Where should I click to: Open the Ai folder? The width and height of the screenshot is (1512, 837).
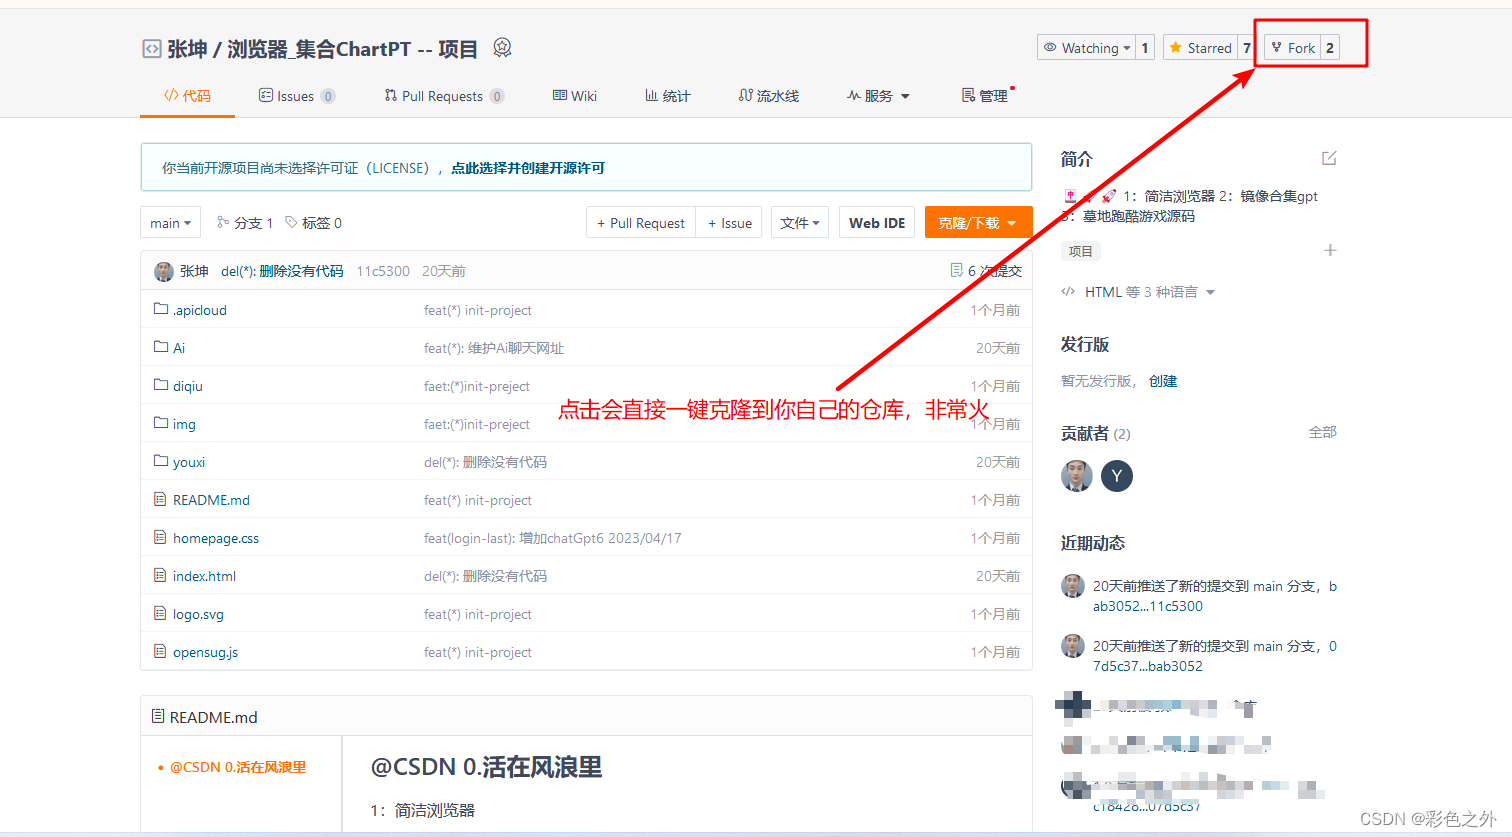[179, 348]
